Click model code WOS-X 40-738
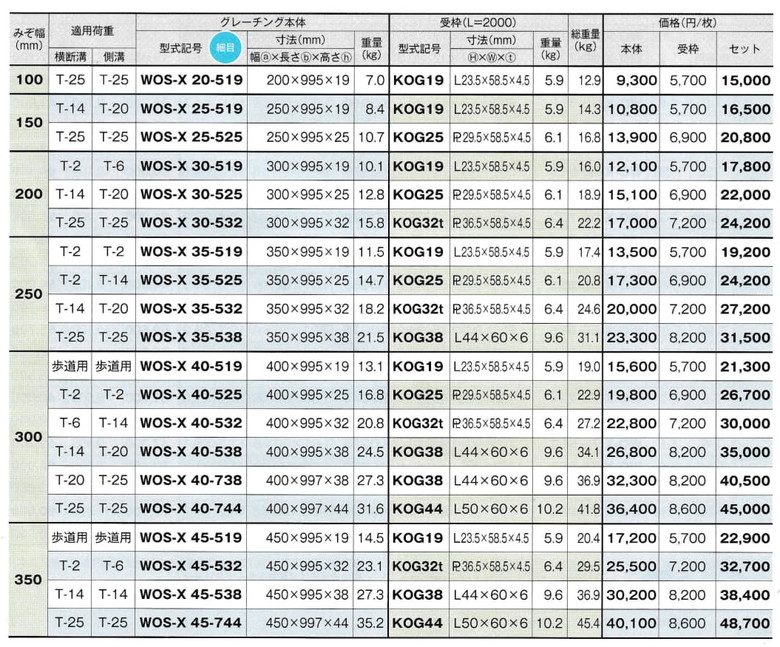Image resolution: width=780 pixels, height=647 pixels. point(190,480)
